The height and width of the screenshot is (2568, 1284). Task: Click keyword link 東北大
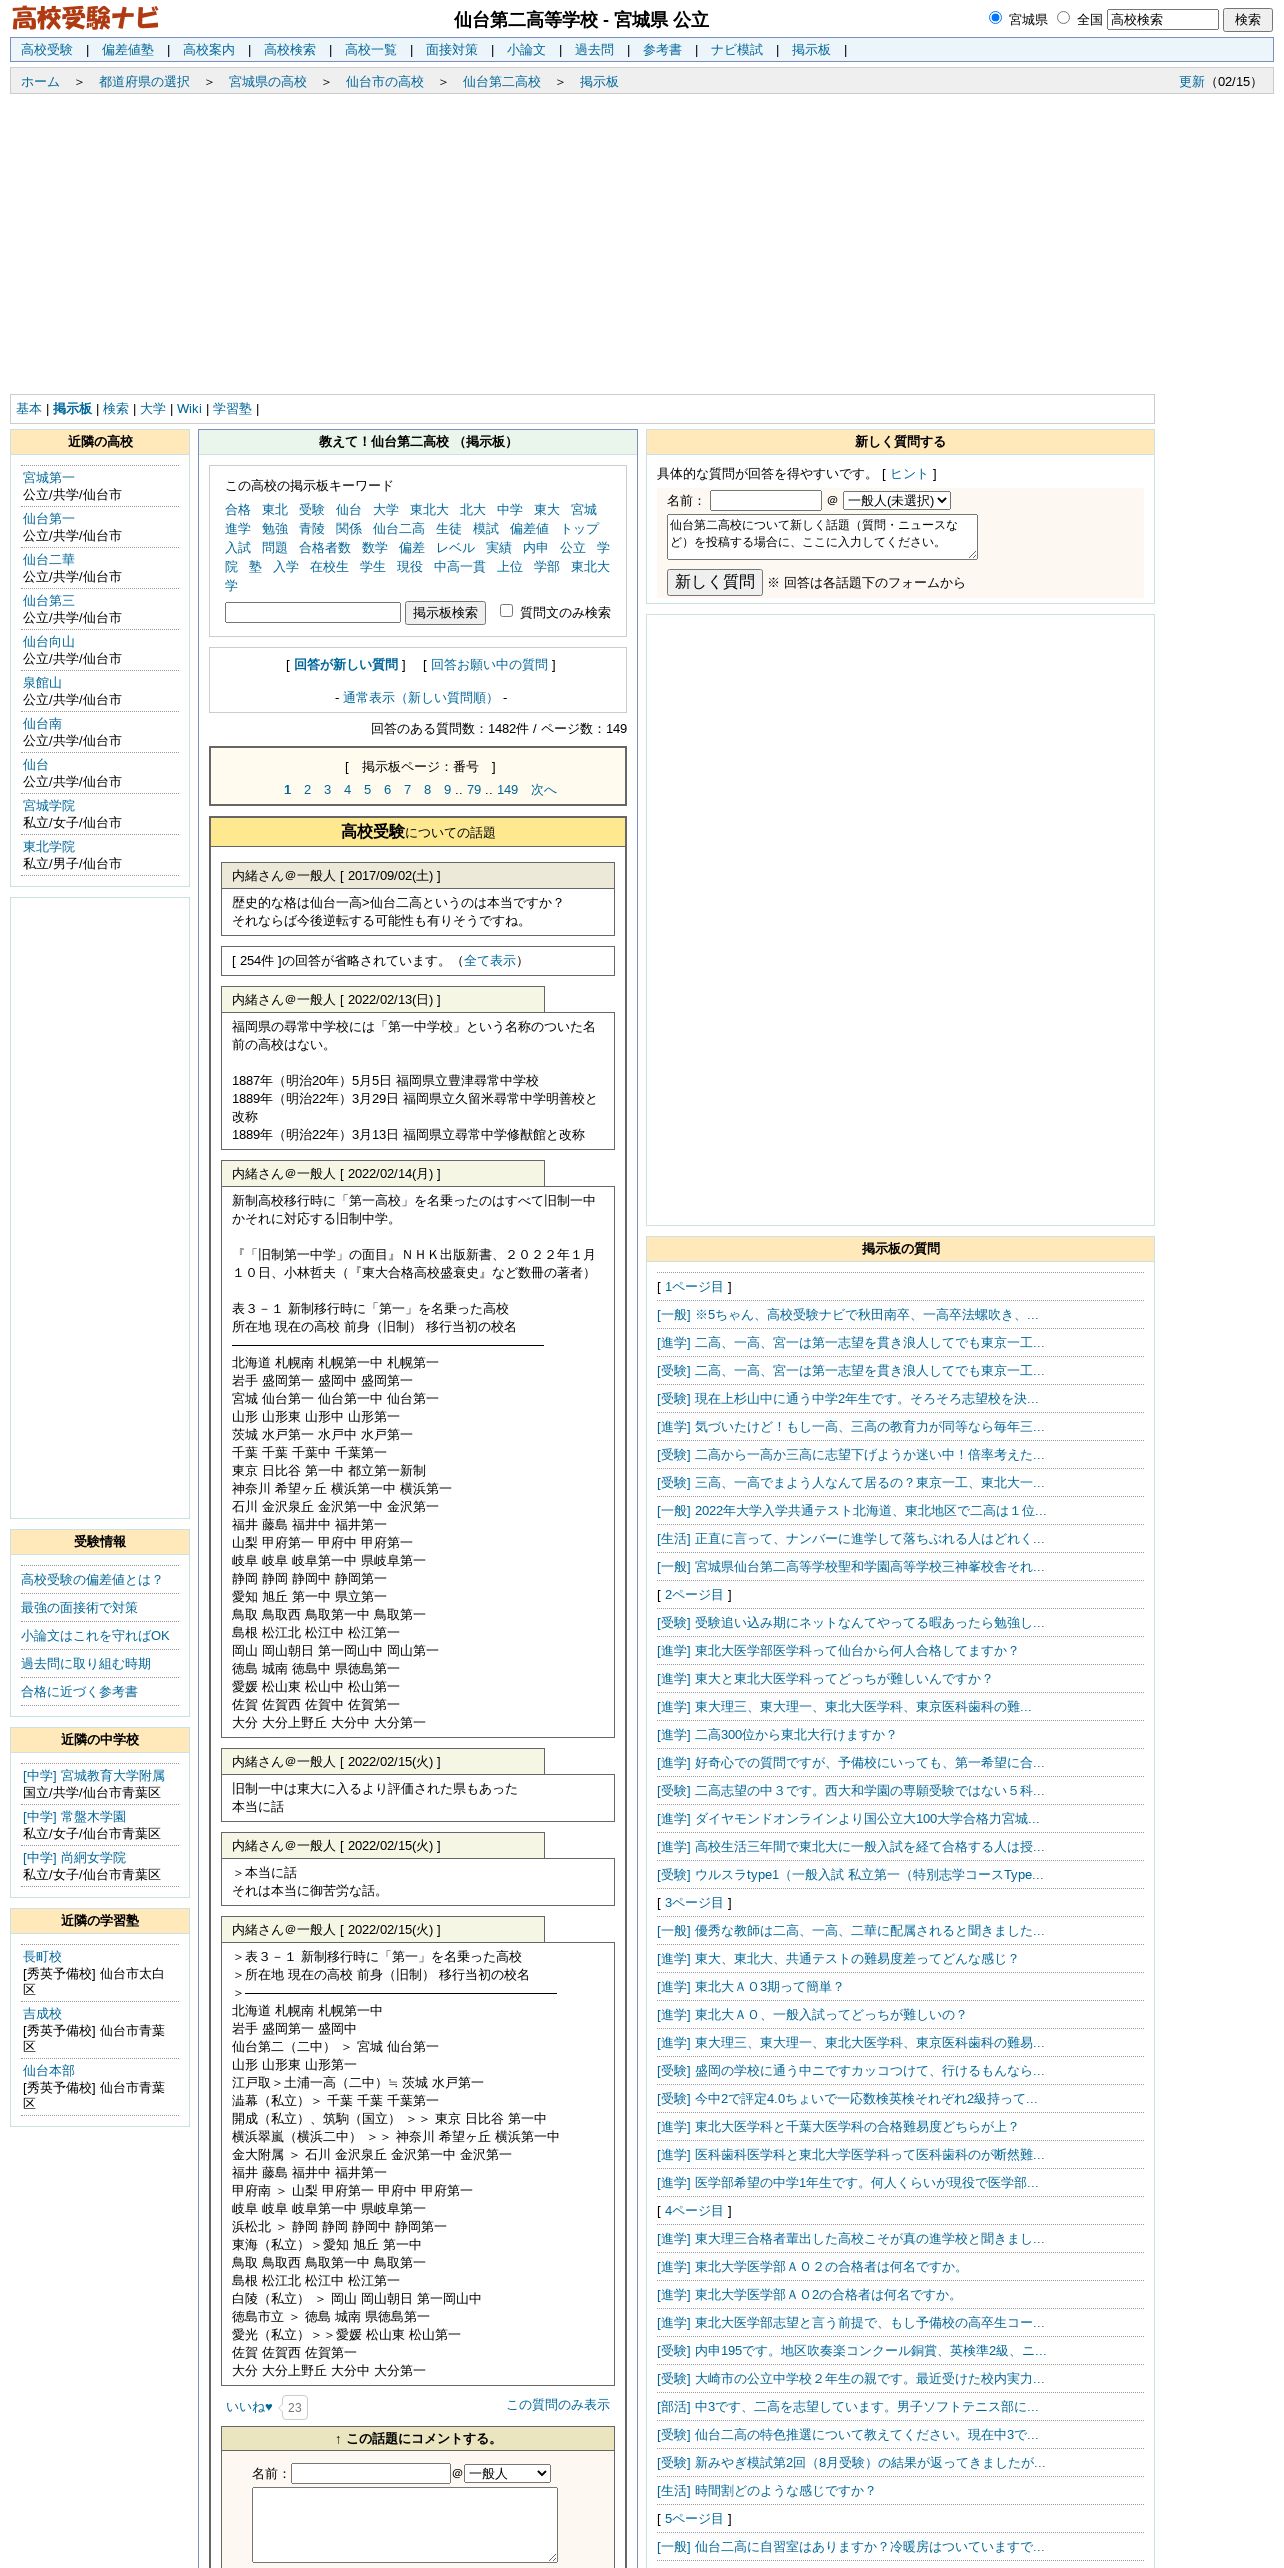(x=429, y=510)
